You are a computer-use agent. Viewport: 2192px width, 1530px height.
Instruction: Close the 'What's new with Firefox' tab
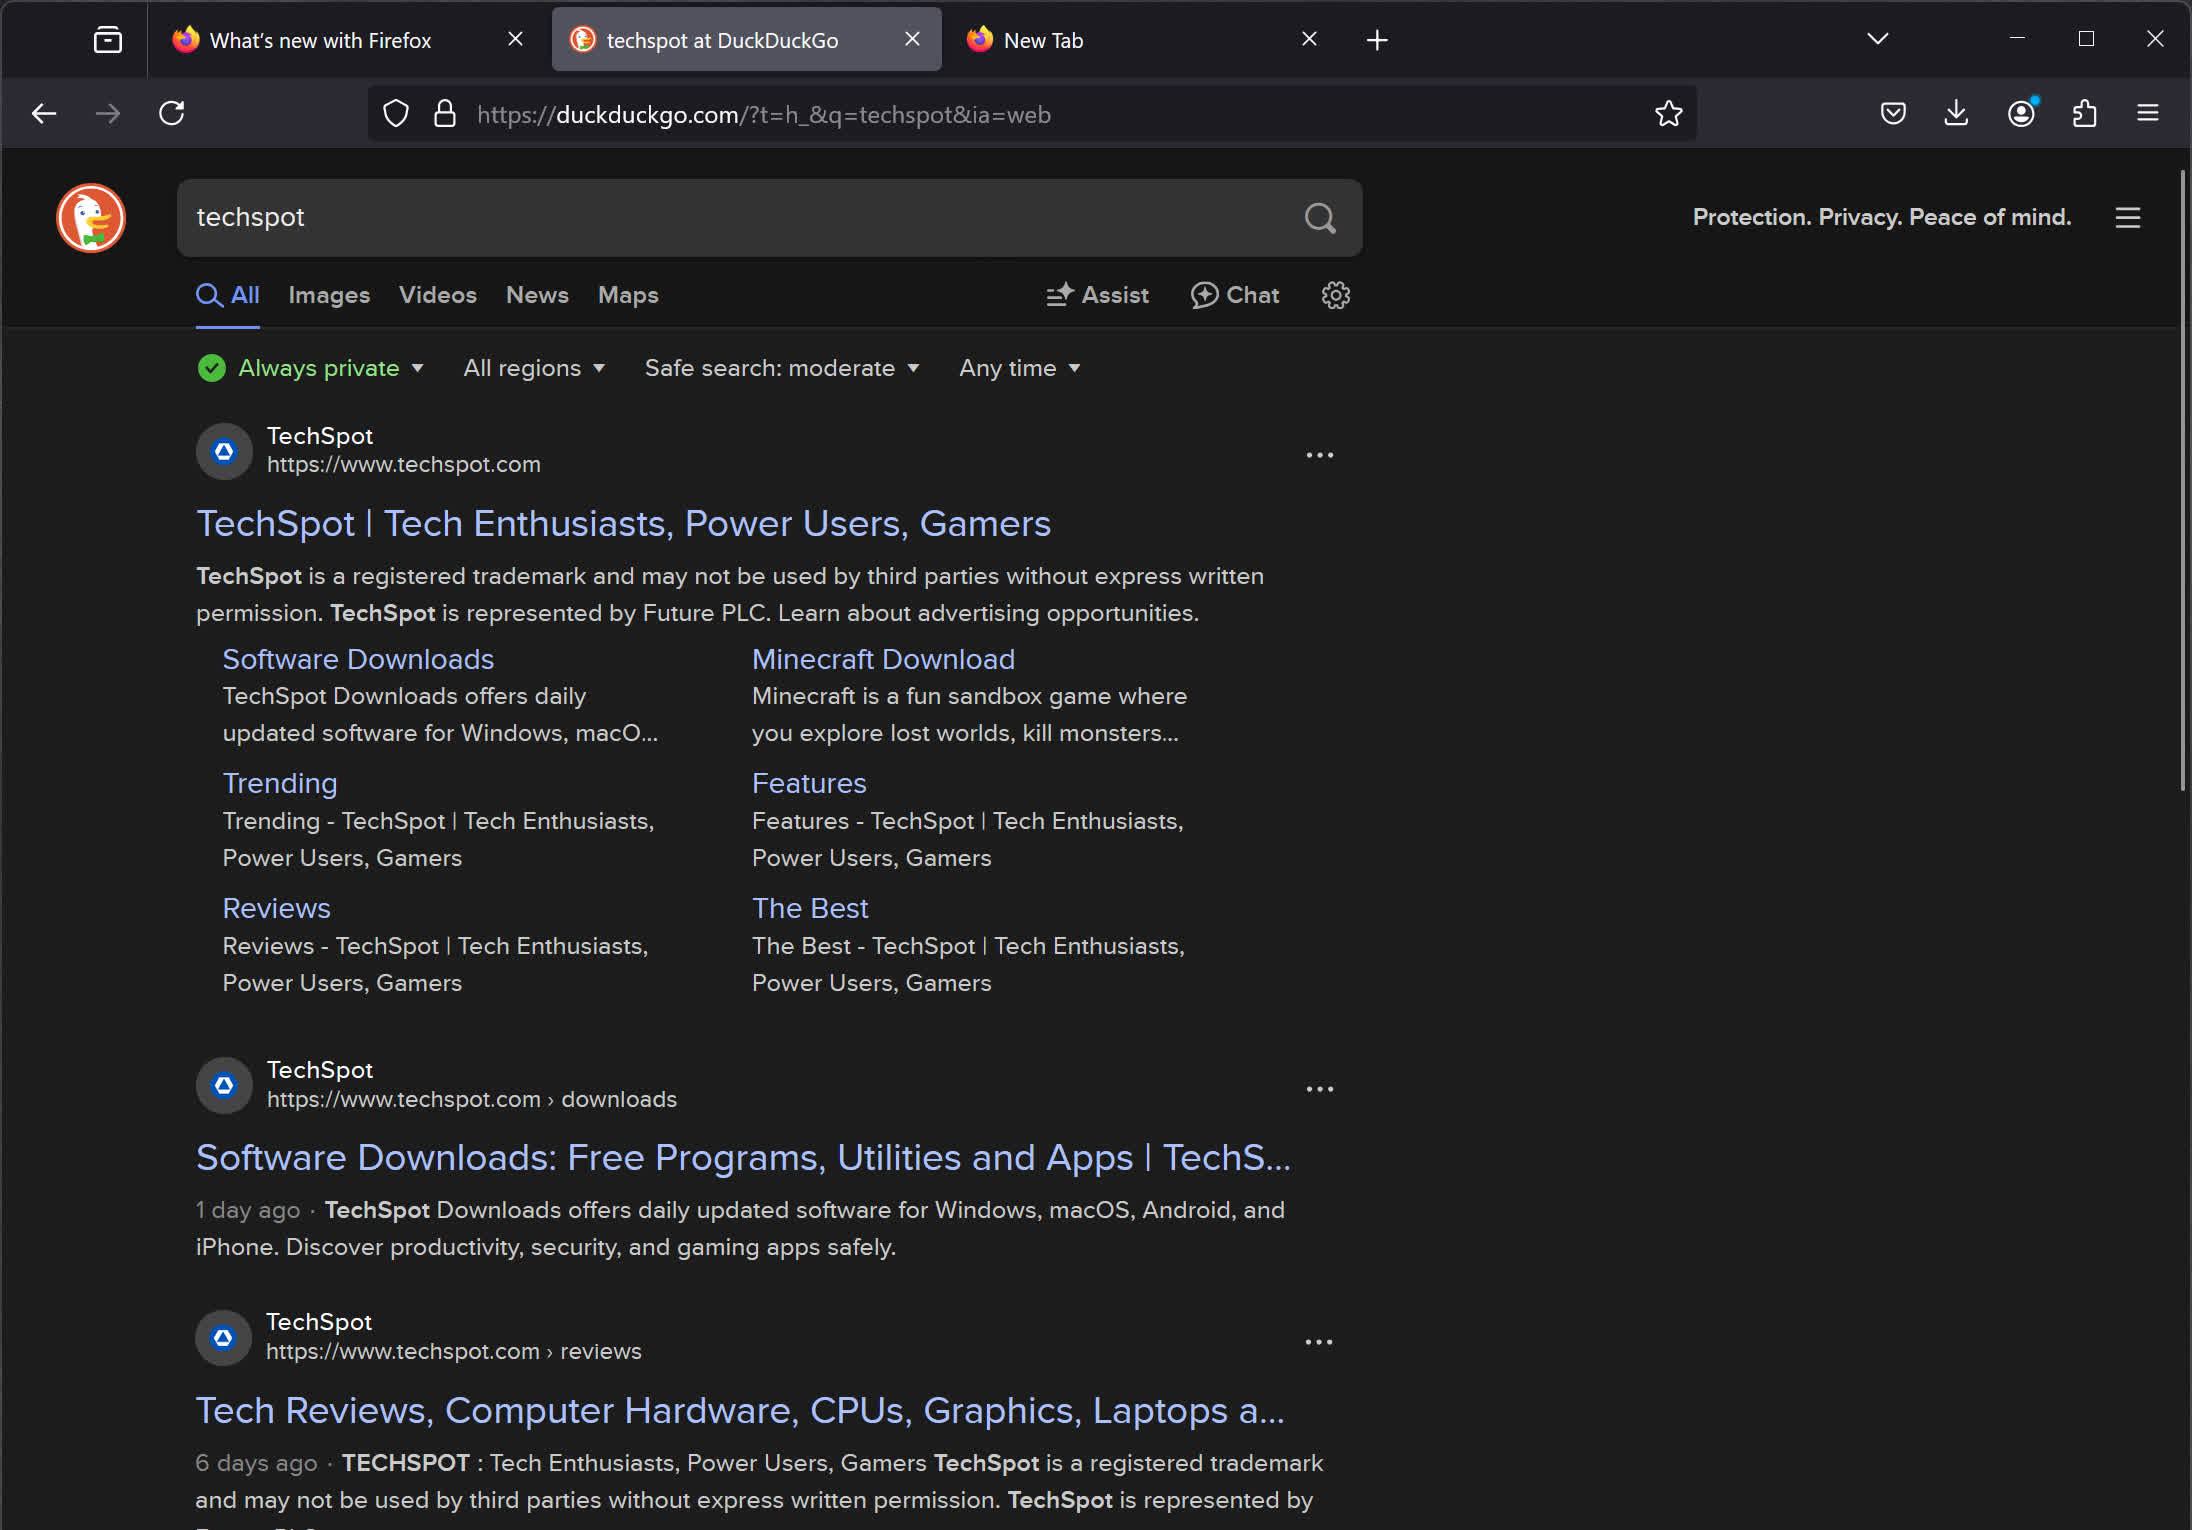pyautogui.click(x=515, y=39)
